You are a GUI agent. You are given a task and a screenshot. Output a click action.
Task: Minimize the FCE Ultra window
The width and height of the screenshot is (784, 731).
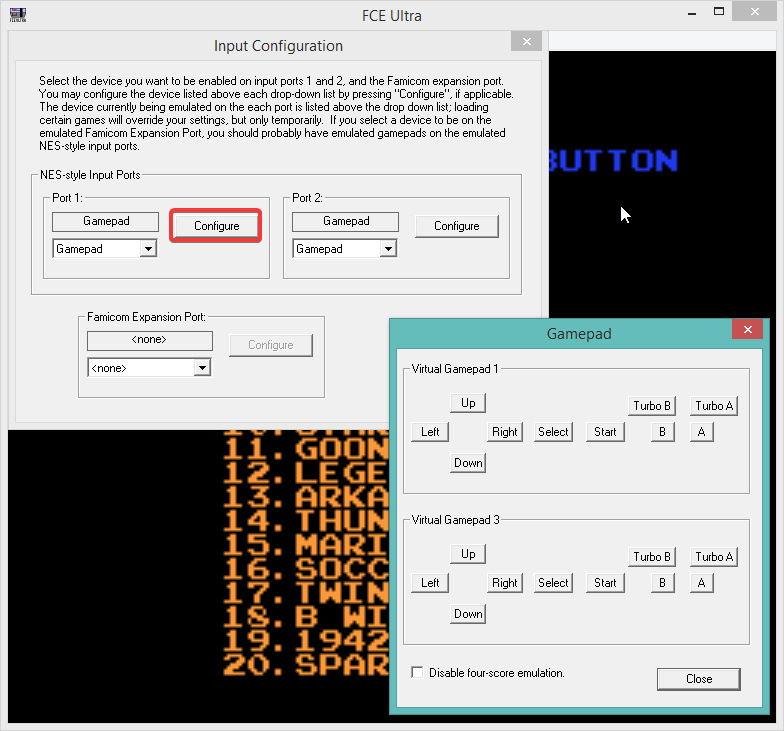(x=692, y=13)
